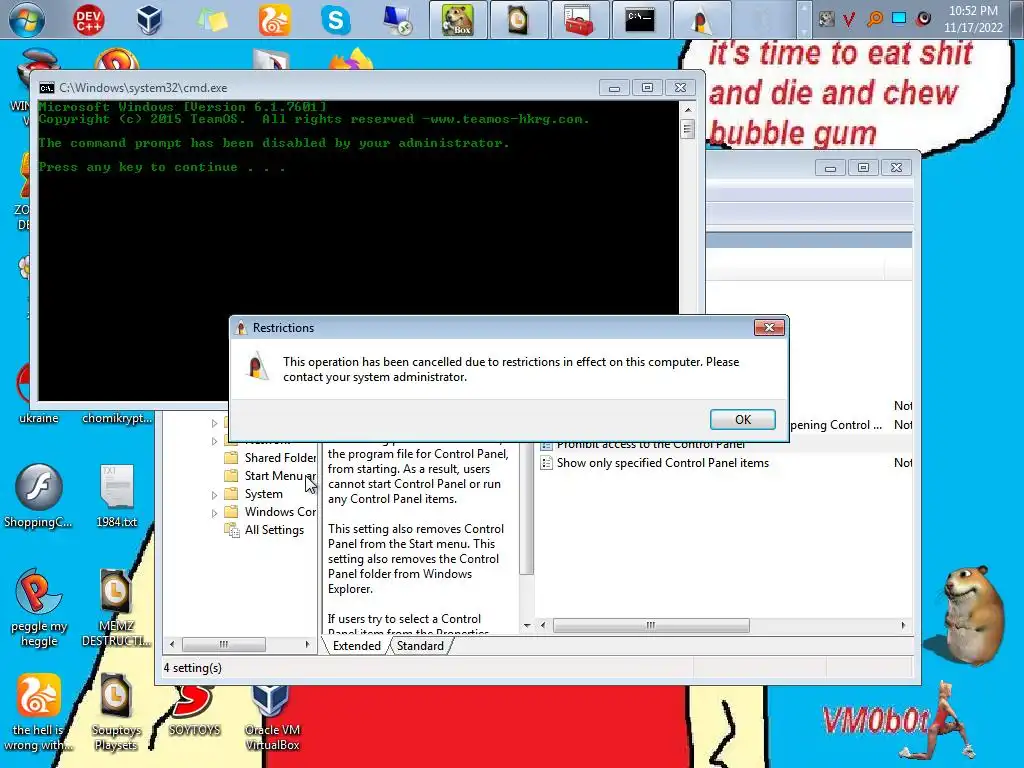Image resolution: width=1024 pixels, height=768 pixels.
Task: Open the Sticky Notes taskbar icon
Action: (x=213, y=20)
